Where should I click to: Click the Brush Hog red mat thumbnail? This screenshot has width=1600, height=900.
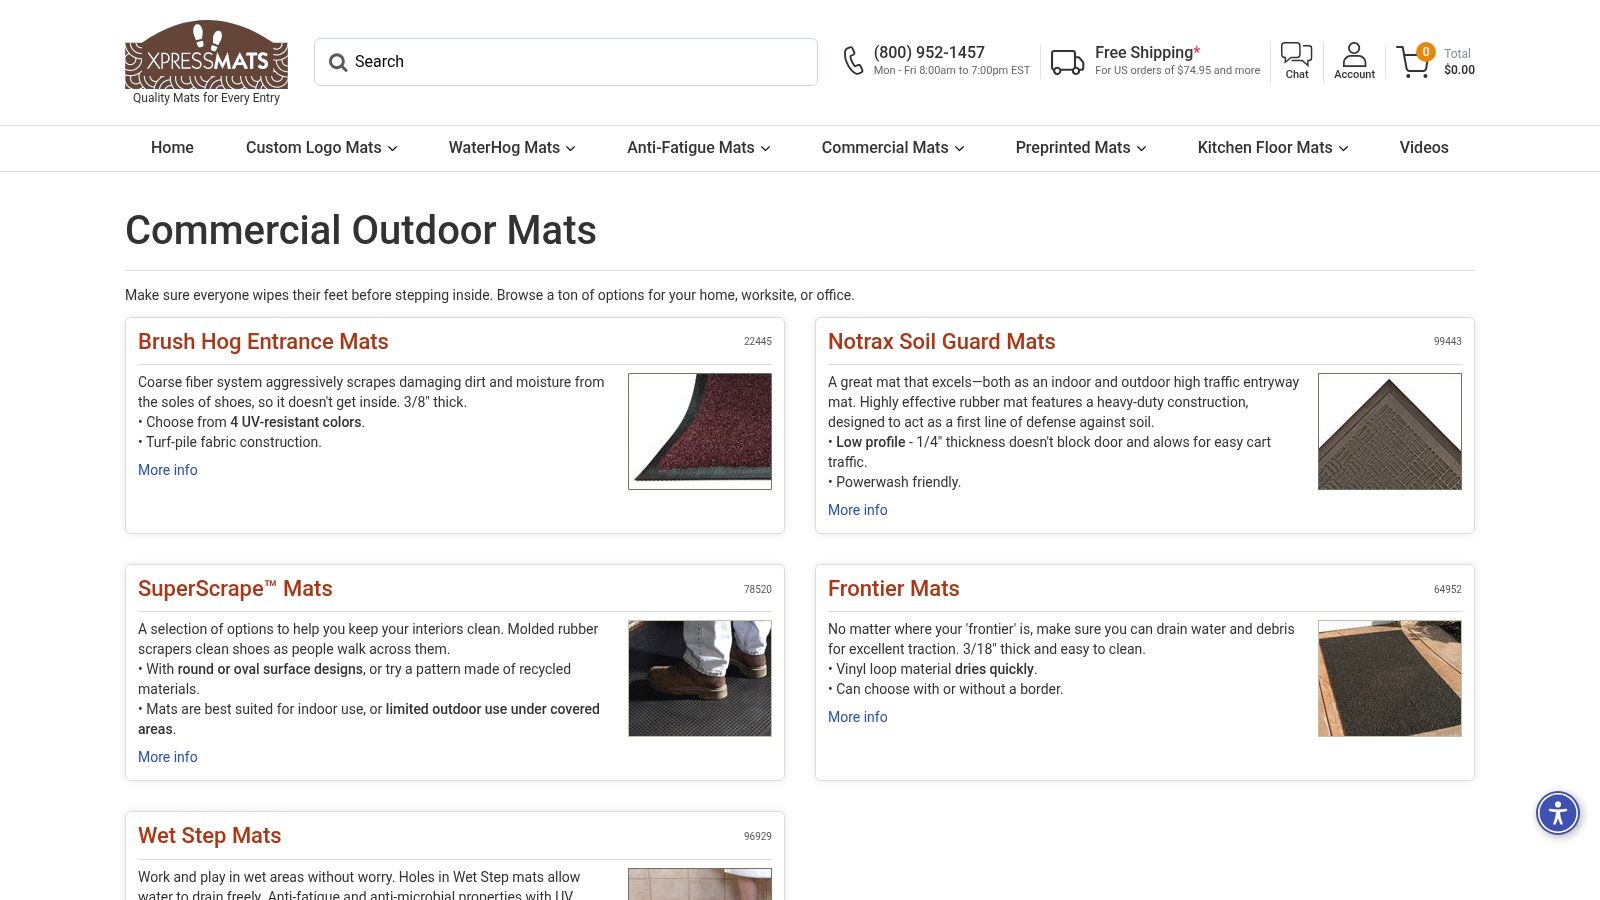(700, 431)
